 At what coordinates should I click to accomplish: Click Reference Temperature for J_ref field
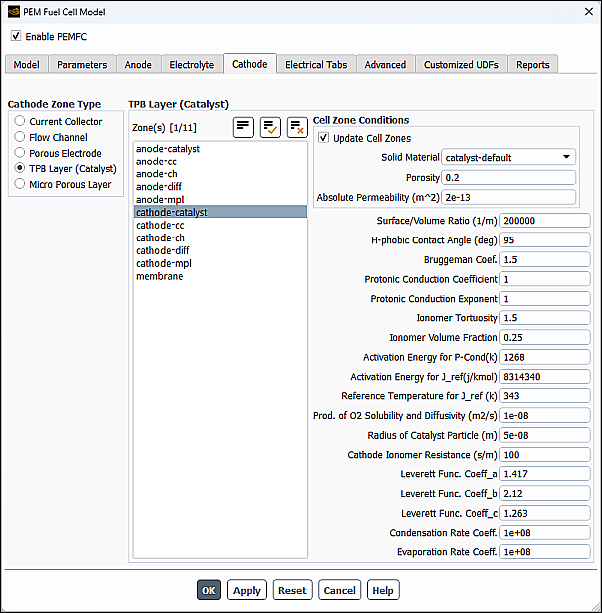pyautogui.click(x=545, y=396)
